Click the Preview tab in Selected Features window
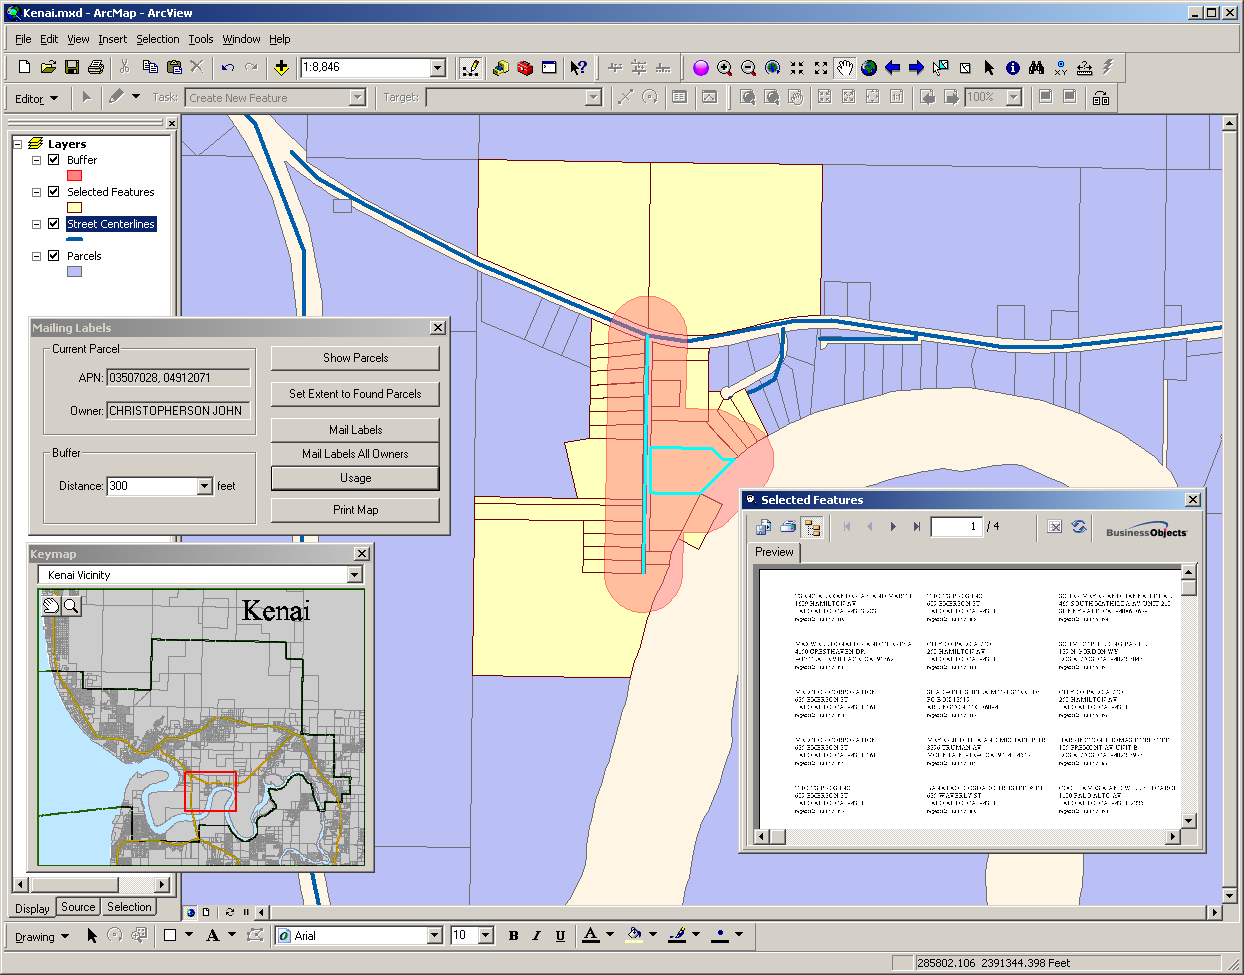The height and width of the screenshot is (975, 1244). pyautogui.click(x=774, y=552)
